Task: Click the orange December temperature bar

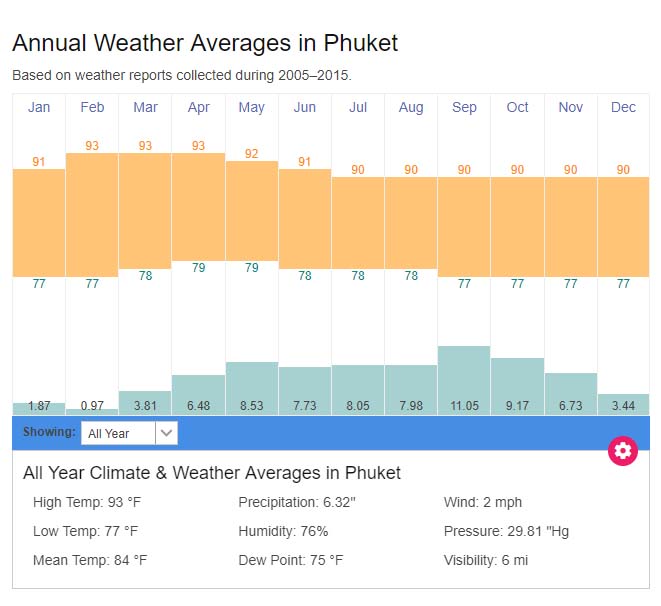Action: point(623,227)
